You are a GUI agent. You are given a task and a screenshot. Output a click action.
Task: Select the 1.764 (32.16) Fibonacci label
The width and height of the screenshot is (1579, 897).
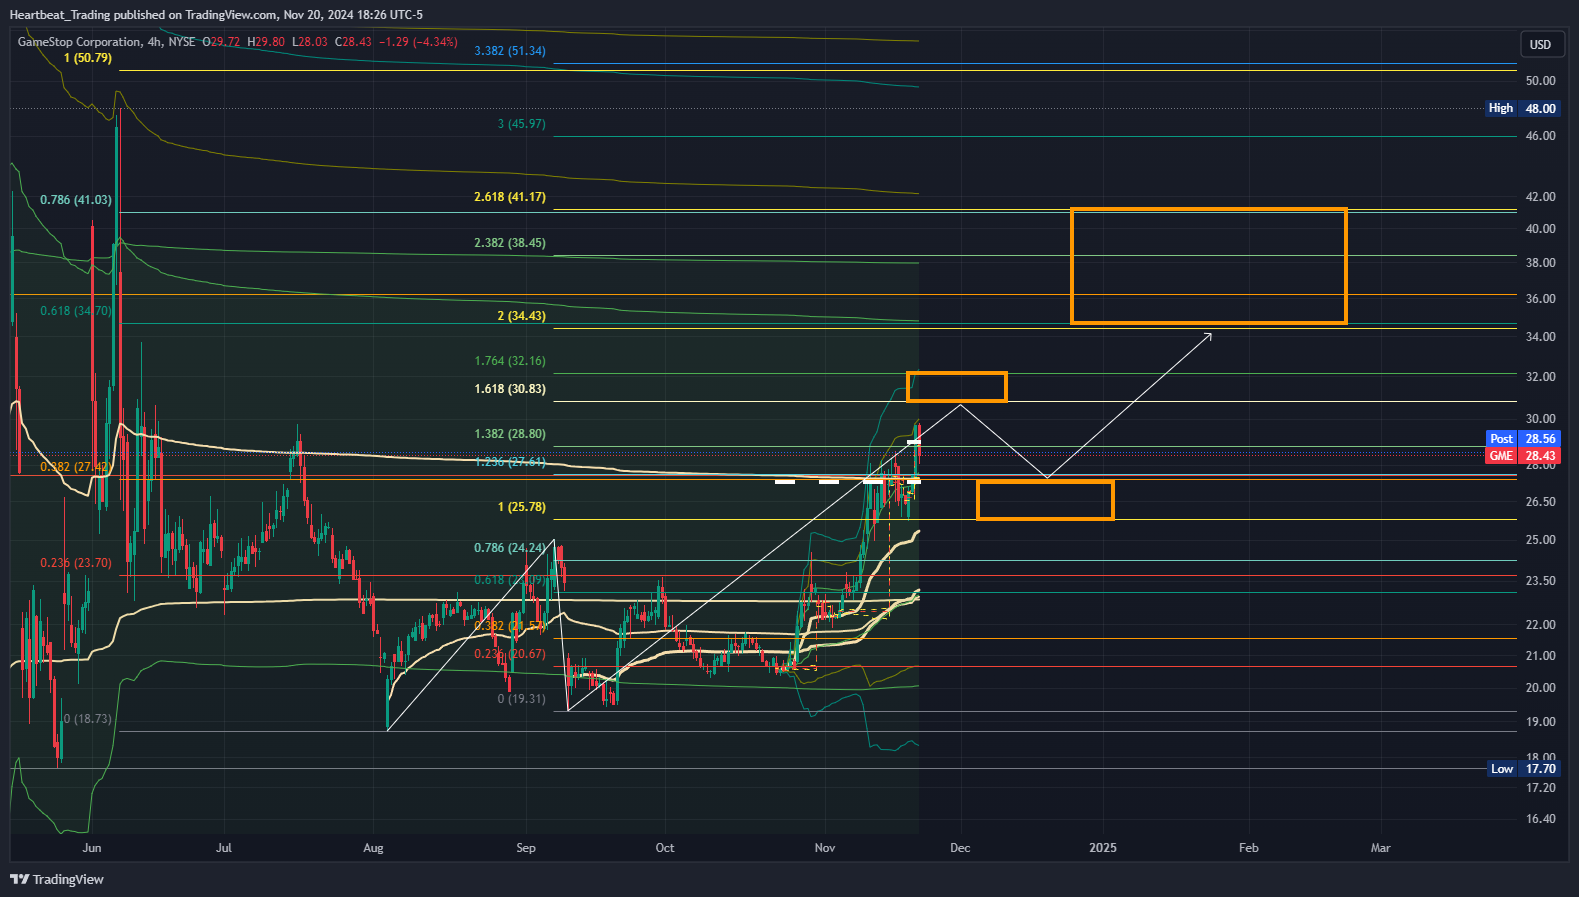pyautogui.click(x=510, y=361)
